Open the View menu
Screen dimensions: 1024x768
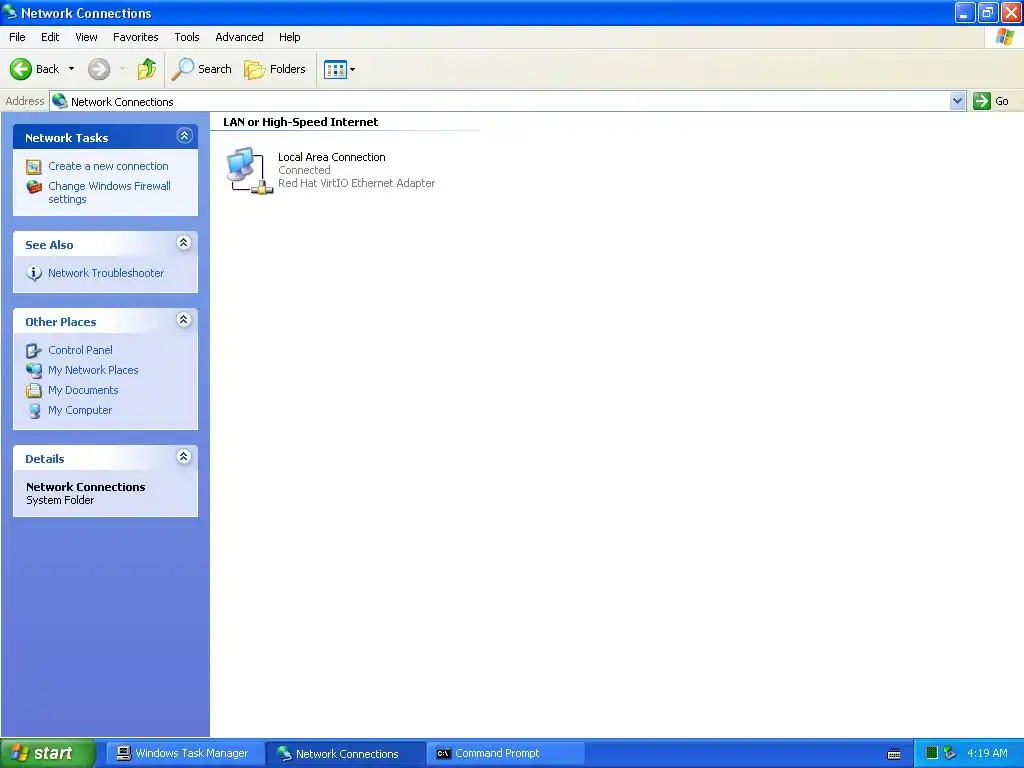coord(86,37)
